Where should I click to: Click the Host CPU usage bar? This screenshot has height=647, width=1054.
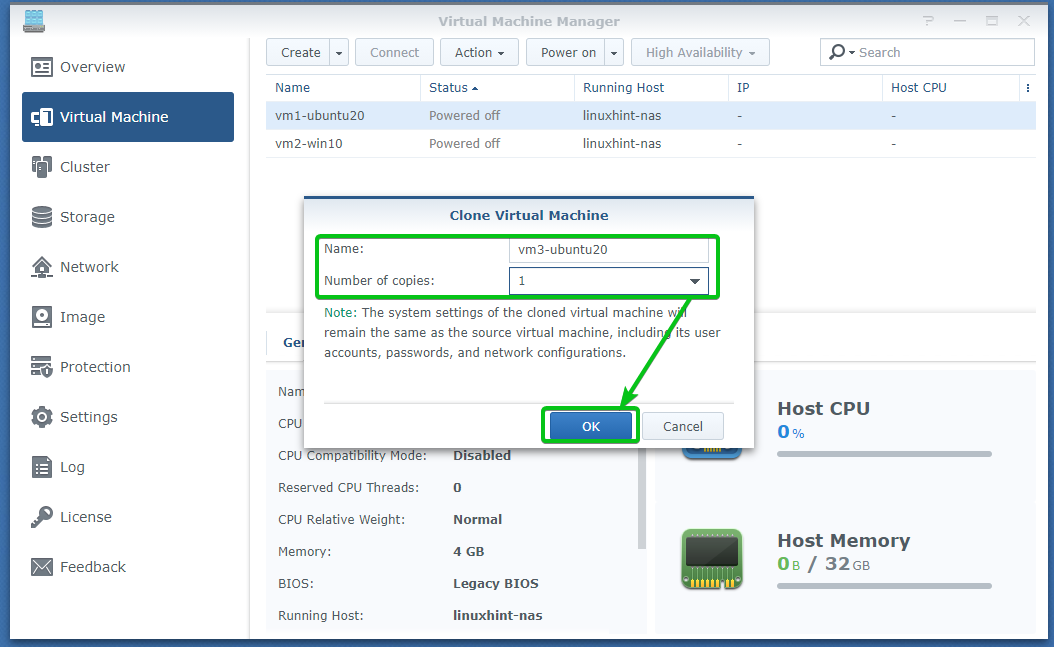(884, 454)
